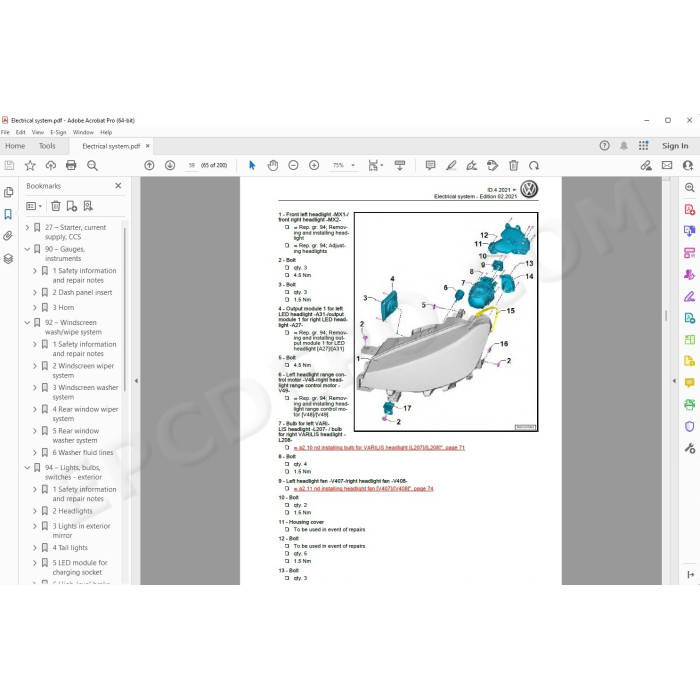The width and height of the screenshot is (700, 700).
Task: Open Create PDF tool in right pane
Action: [689, 210]
